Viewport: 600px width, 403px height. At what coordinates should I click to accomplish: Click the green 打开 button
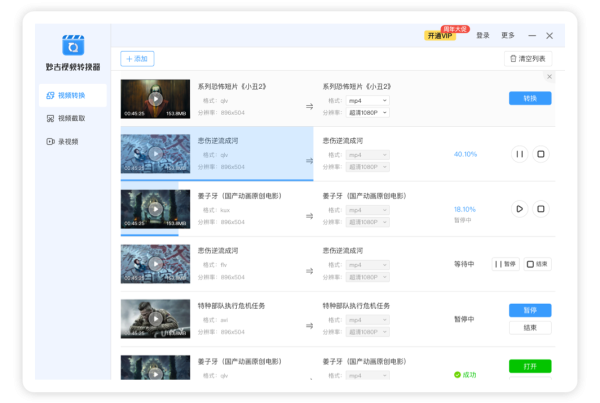point(529,366)
